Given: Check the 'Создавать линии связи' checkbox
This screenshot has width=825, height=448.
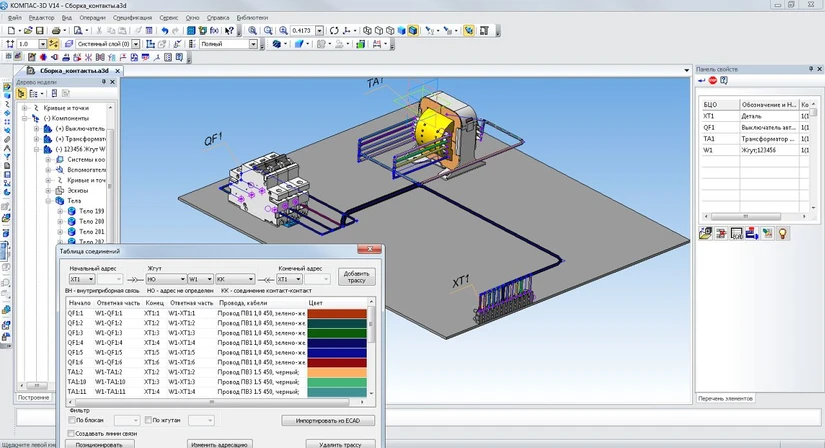Looking at the screenshot, I should (x=70, y=432).
